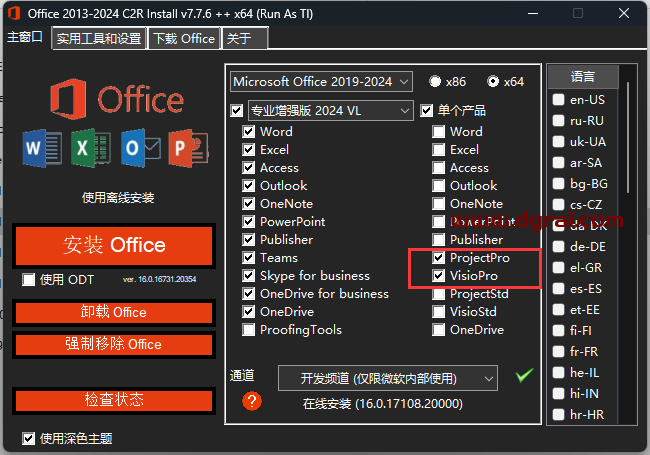Click the 卸载 Office button
Screen dimensions: 650x455
pyautogui.click(x=114, y=312)
